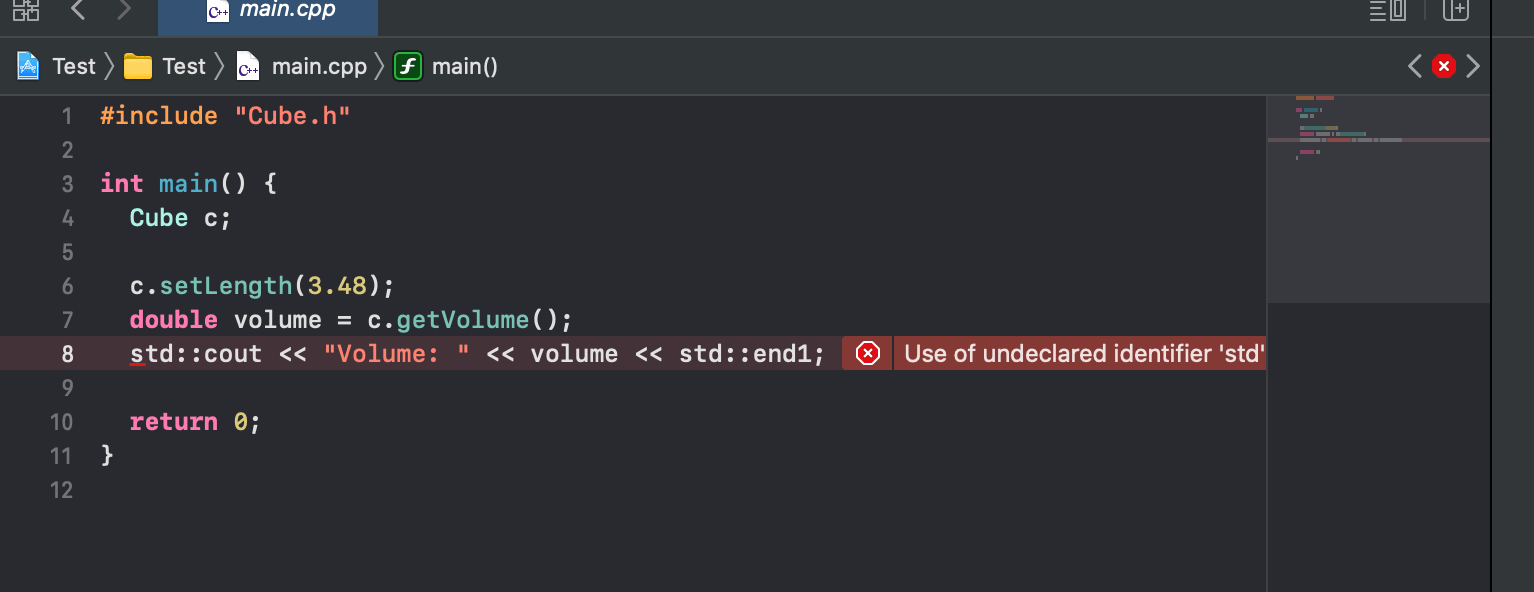
Task: Click the related items grid icon top-left
Action: tap(25, 11)
